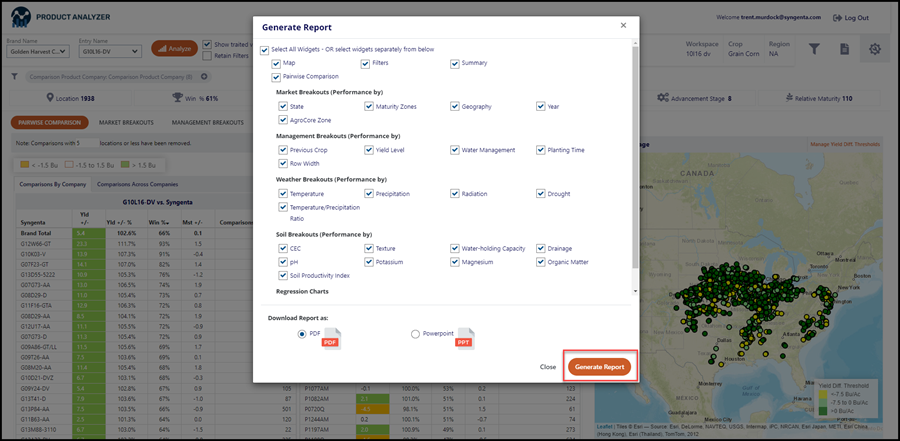Open the Entry Name dropdown
The image size is (900, 441).
click(110, 52)
